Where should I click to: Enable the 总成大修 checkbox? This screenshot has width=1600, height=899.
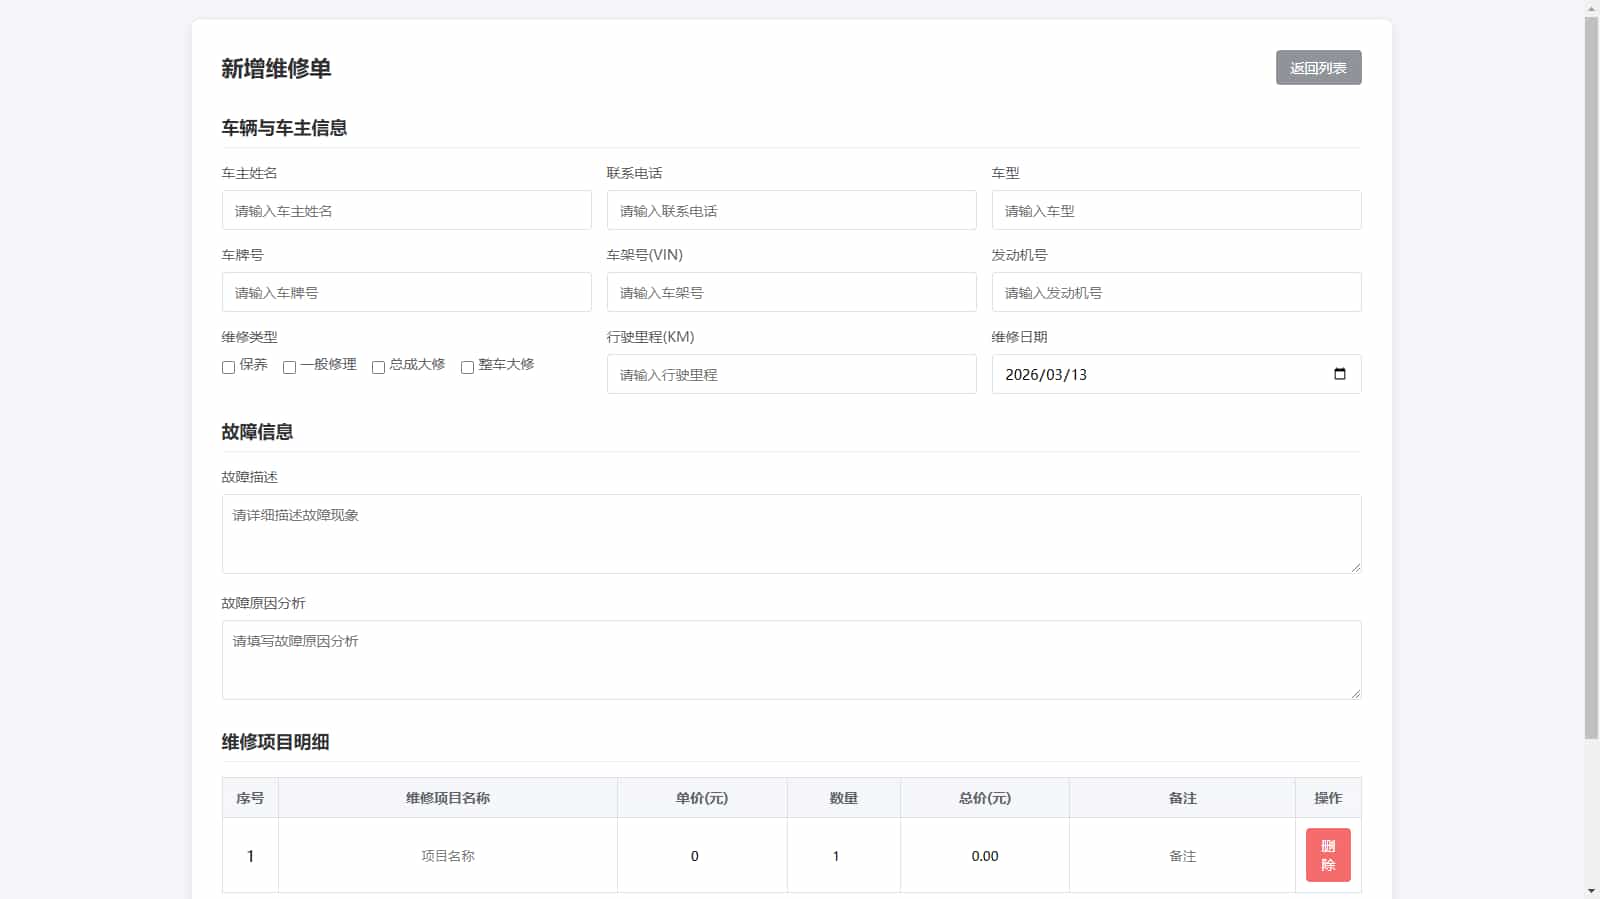[378, 367]
